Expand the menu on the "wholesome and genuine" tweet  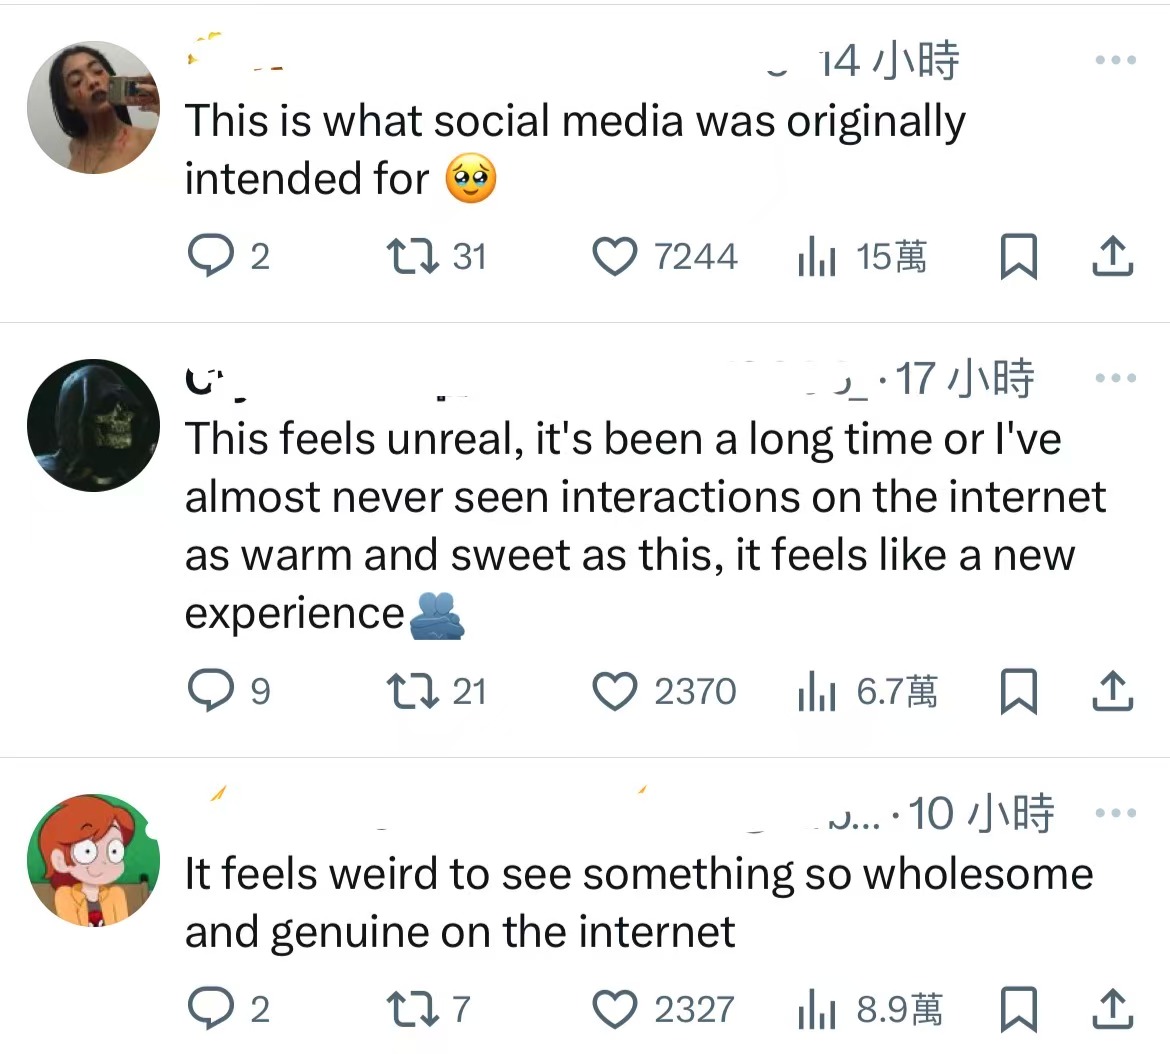click(x=1115, y=813)
